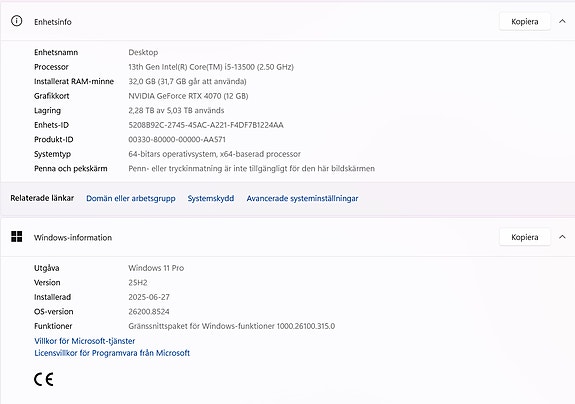The image size is (575, 404).
Task: Click the Lagring label
Action: 47,110
